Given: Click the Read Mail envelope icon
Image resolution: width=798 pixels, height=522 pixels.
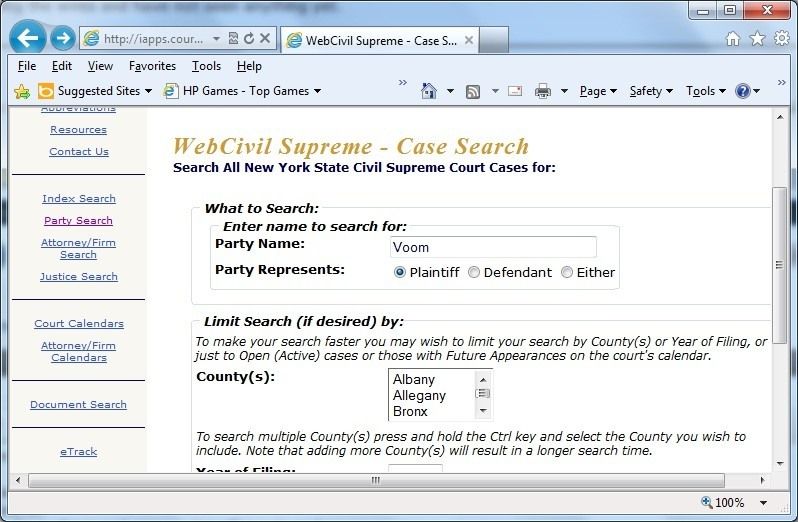Looking at the screenshot, I should [x=515, y=91].
